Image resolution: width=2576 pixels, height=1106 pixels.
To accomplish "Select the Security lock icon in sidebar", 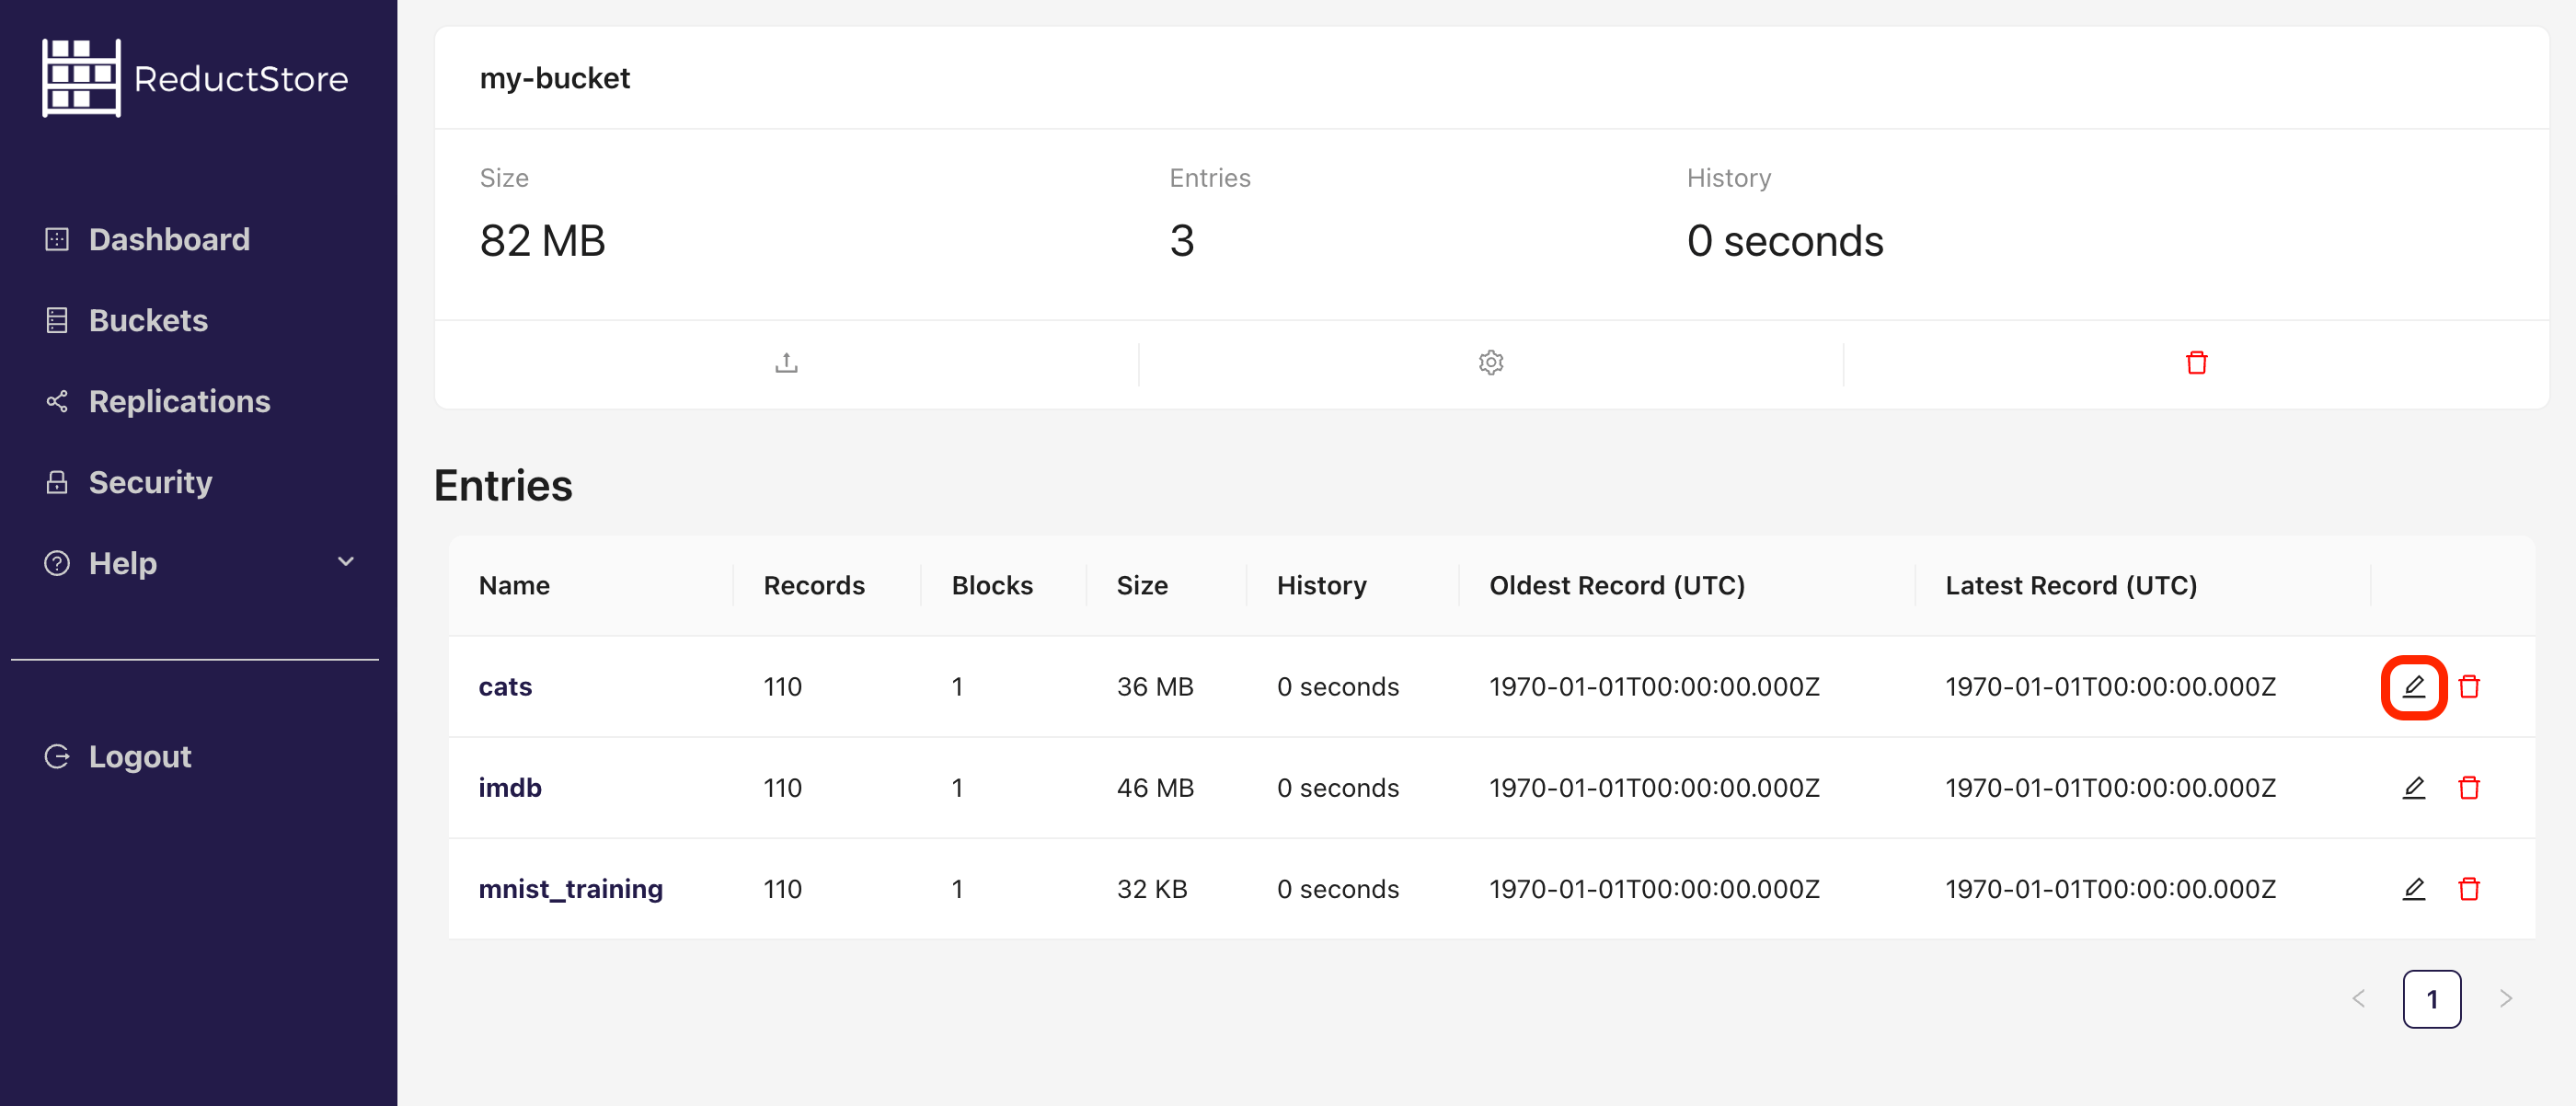I will pos(56,482).
